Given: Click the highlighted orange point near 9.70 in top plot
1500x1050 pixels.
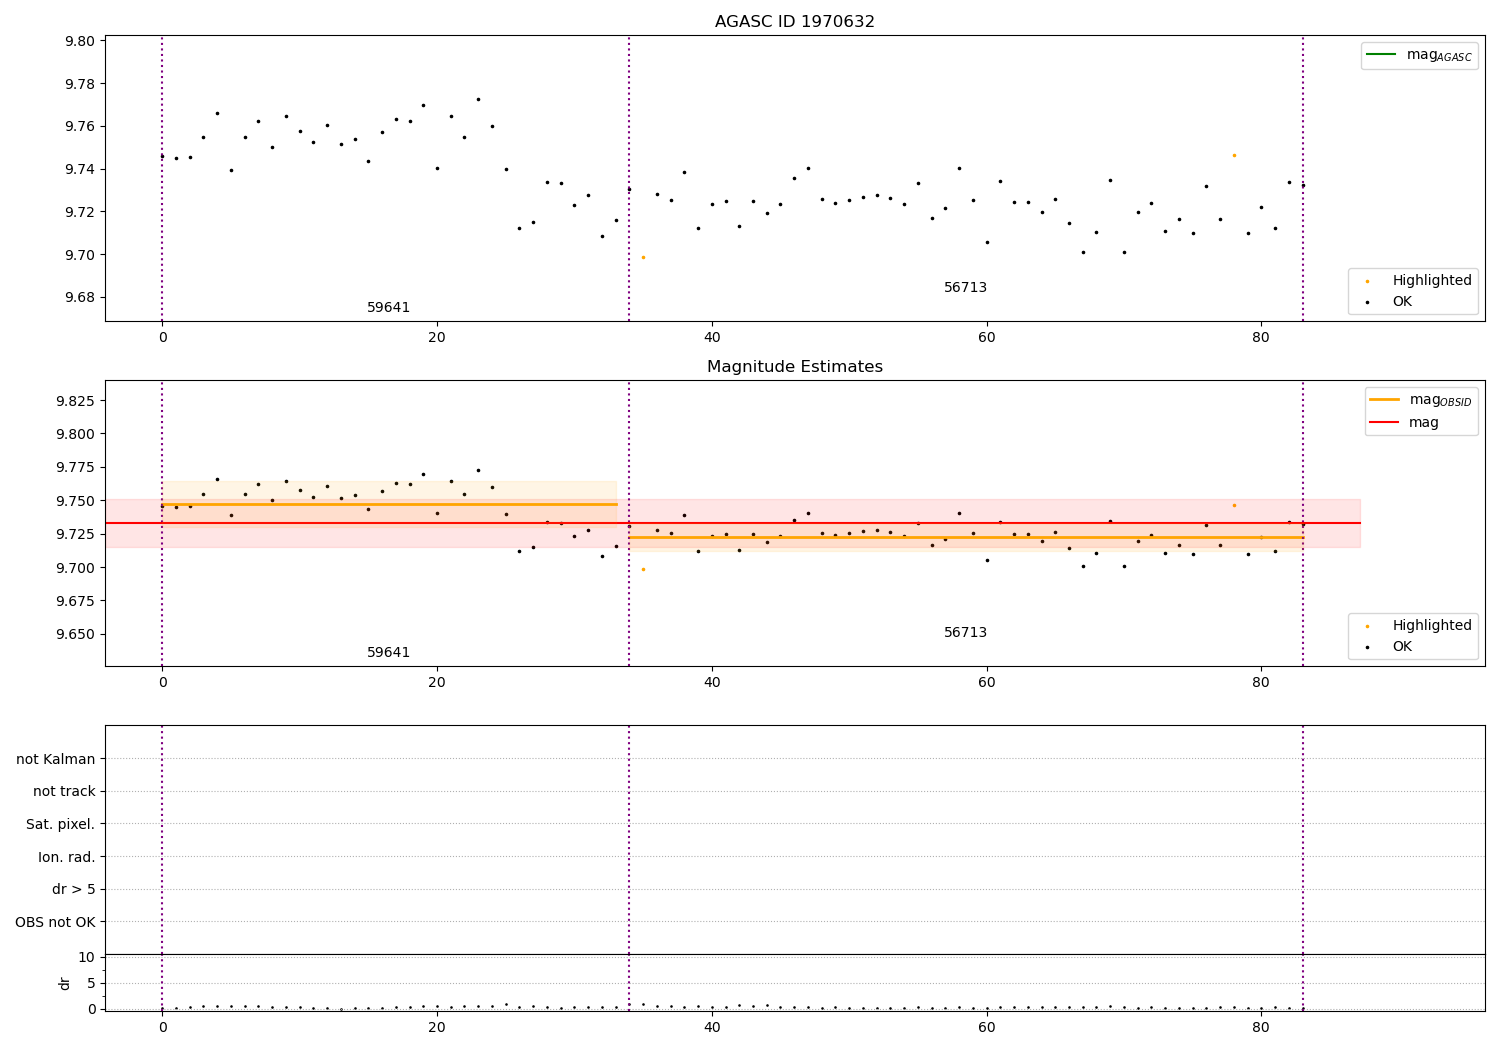Looking at the screenshot, I should (643, 257).
